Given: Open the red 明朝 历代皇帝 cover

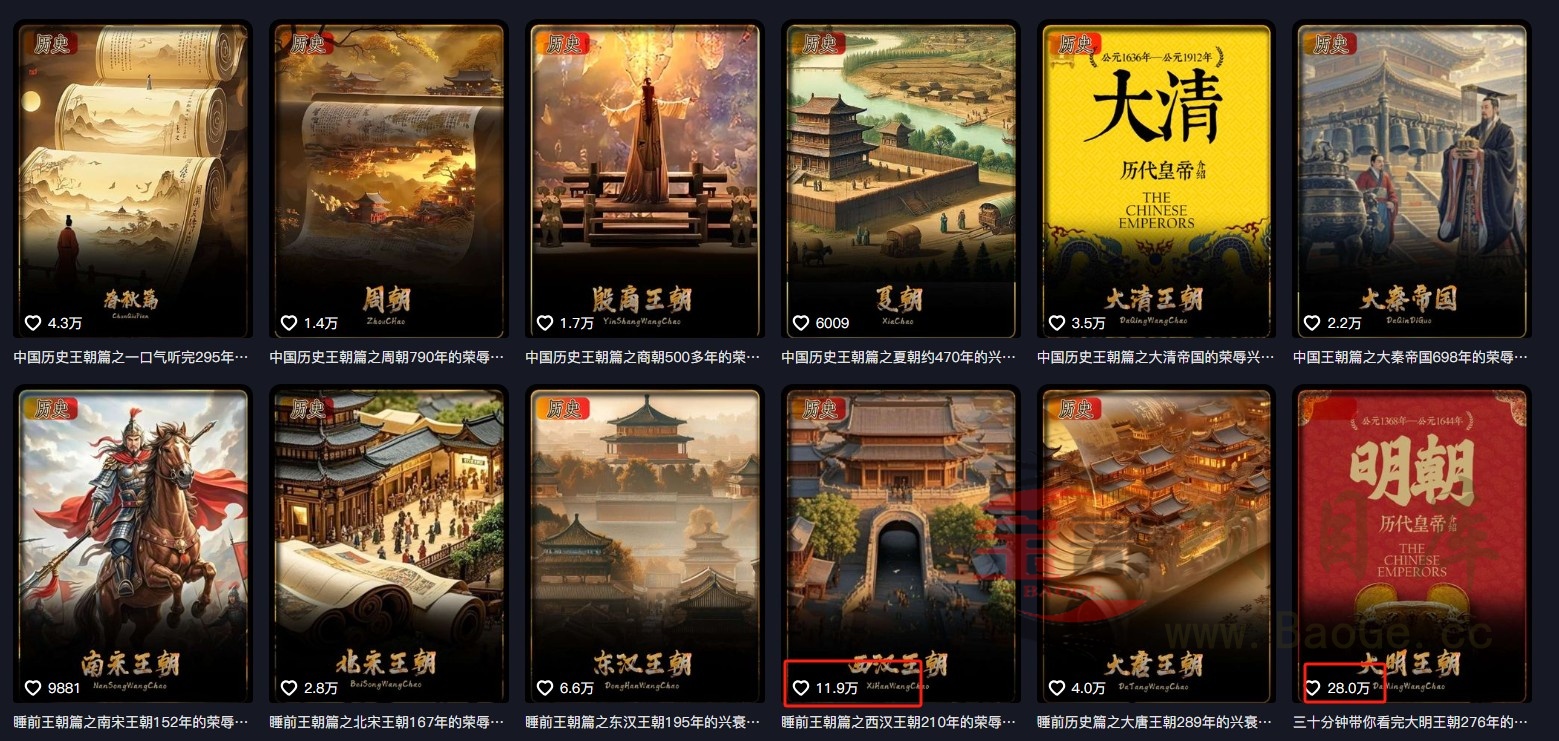Looking at the screenshot, I should point(1412,545).
